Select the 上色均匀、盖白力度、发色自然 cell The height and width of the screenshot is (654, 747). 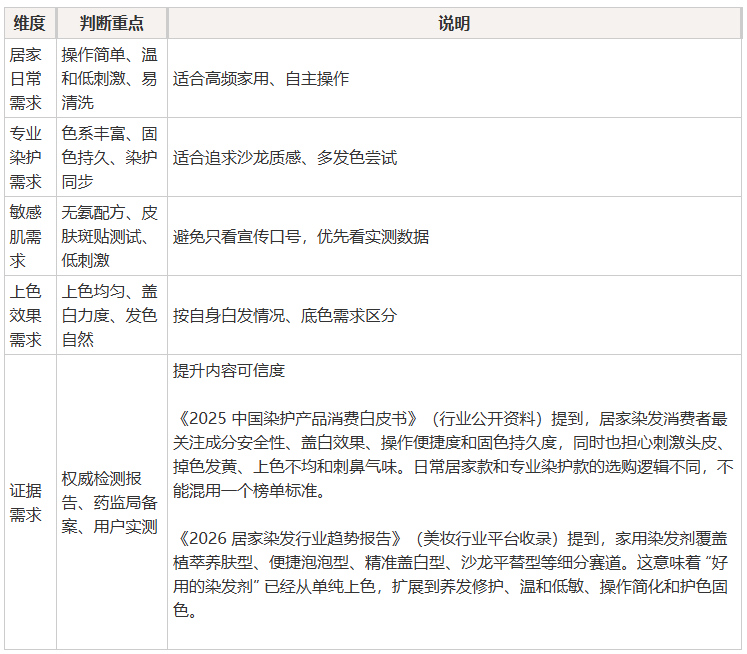[111, 315]
